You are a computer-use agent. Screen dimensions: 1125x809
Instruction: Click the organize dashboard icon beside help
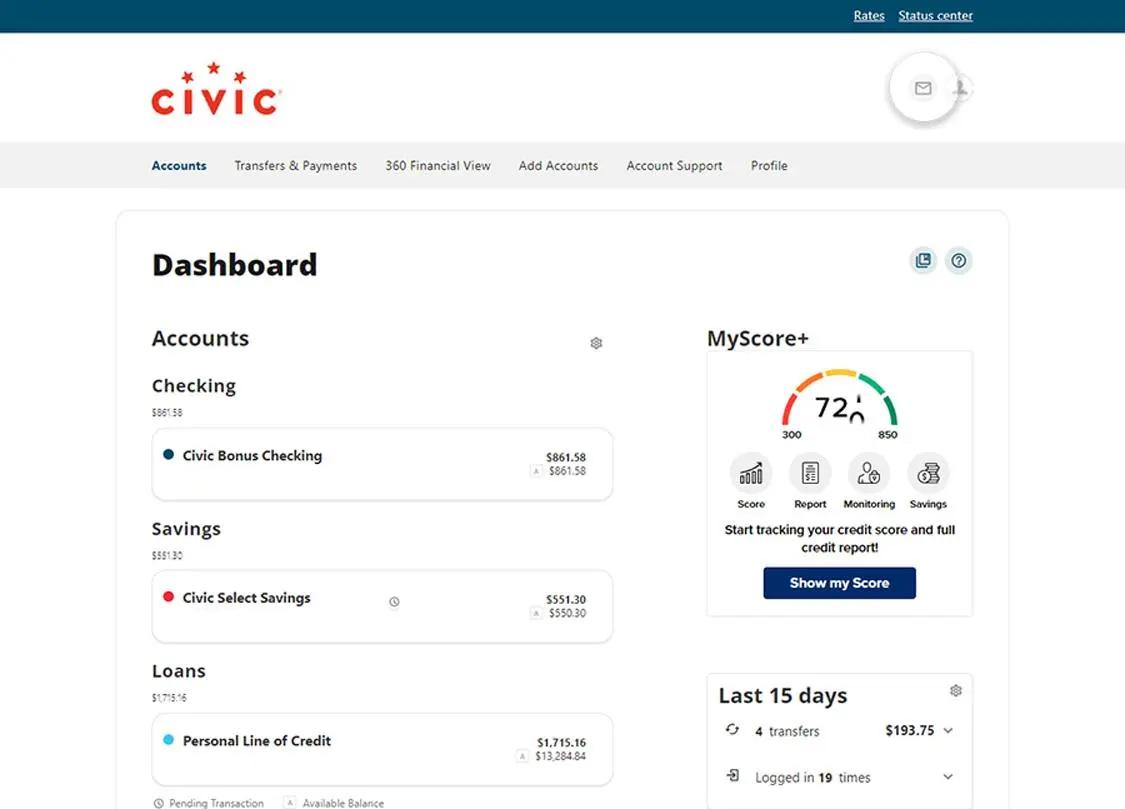point(922,260)
